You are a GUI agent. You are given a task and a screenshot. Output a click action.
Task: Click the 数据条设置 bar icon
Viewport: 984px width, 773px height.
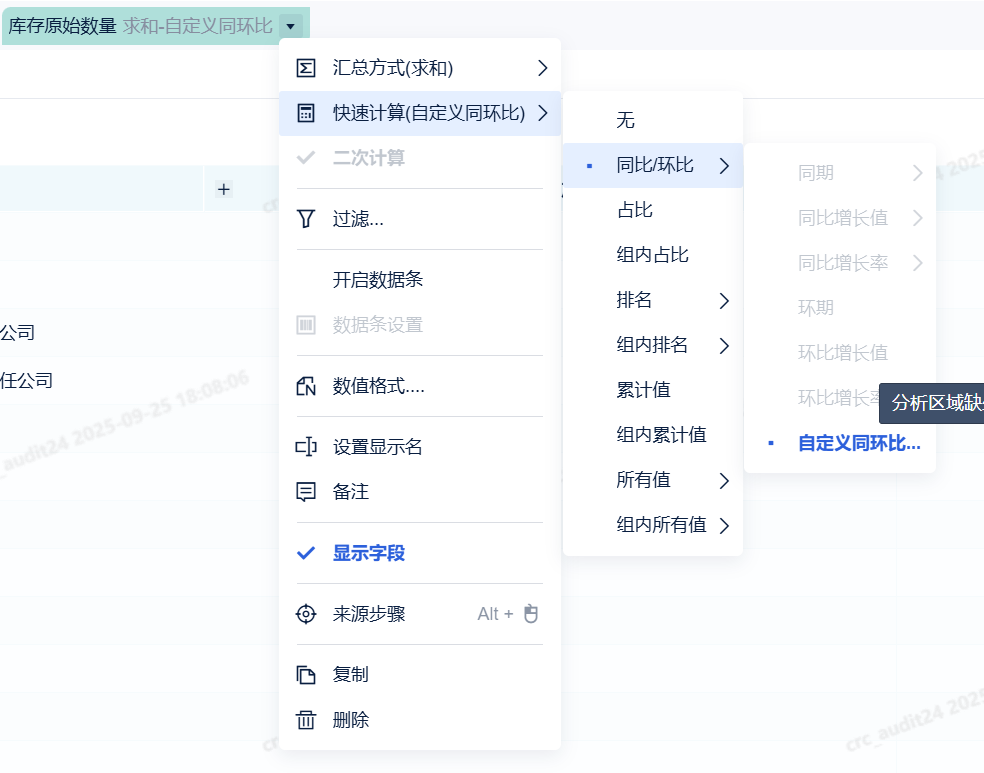(x=306, y=325)
